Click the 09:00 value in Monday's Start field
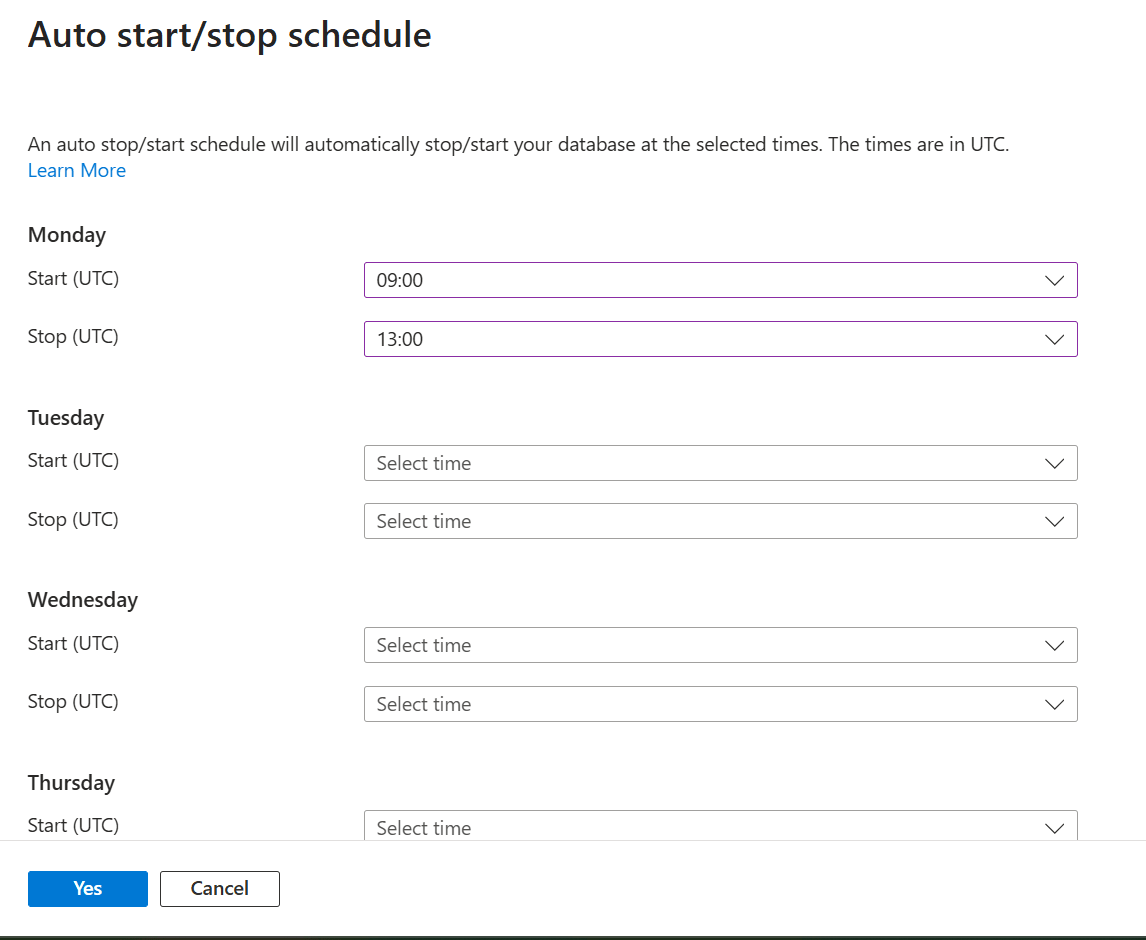 click(400, 280)
